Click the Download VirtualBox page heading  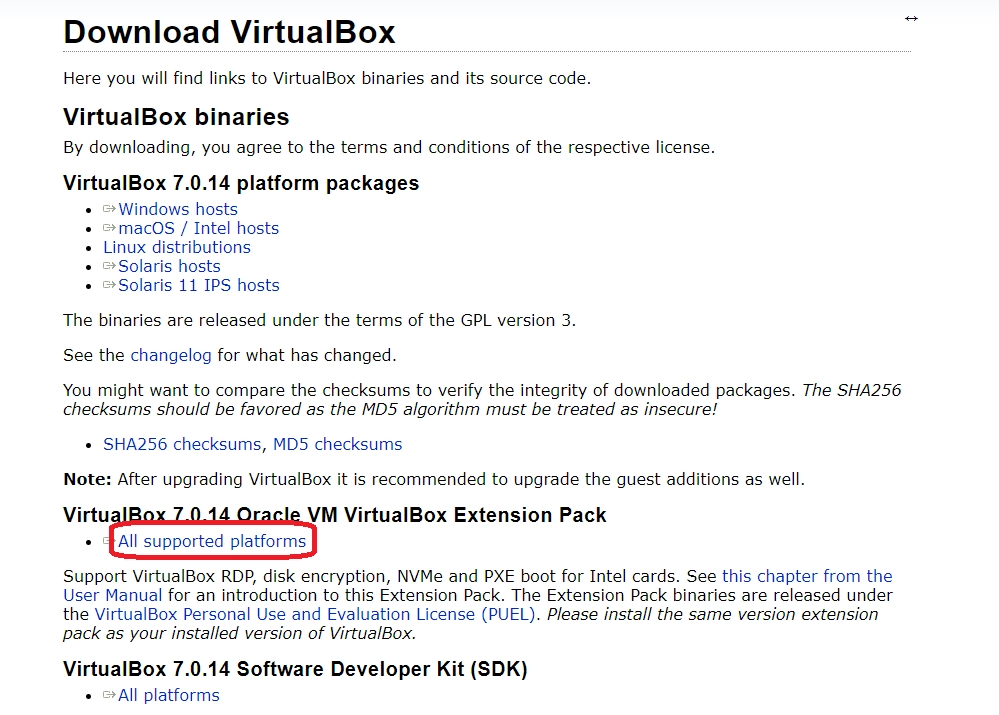click(x=229, y=32)
